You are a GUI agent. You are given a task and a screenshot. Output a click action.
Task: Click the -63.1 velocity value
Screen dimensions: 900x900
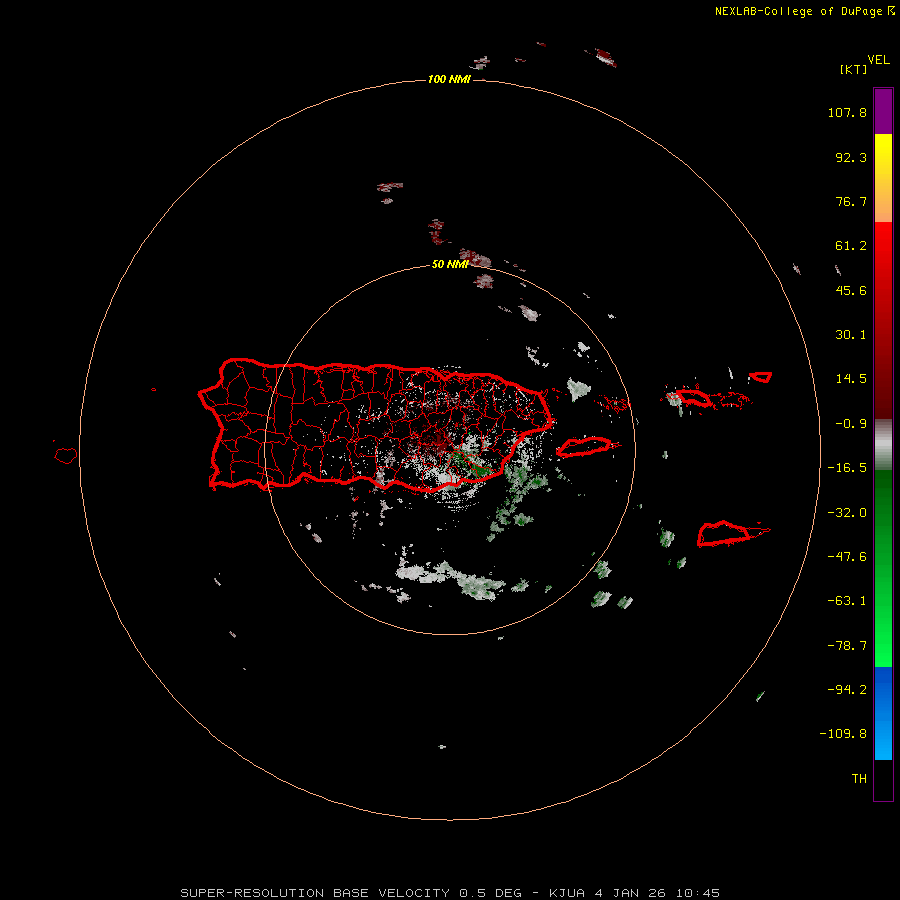click(x=847, y=601)
